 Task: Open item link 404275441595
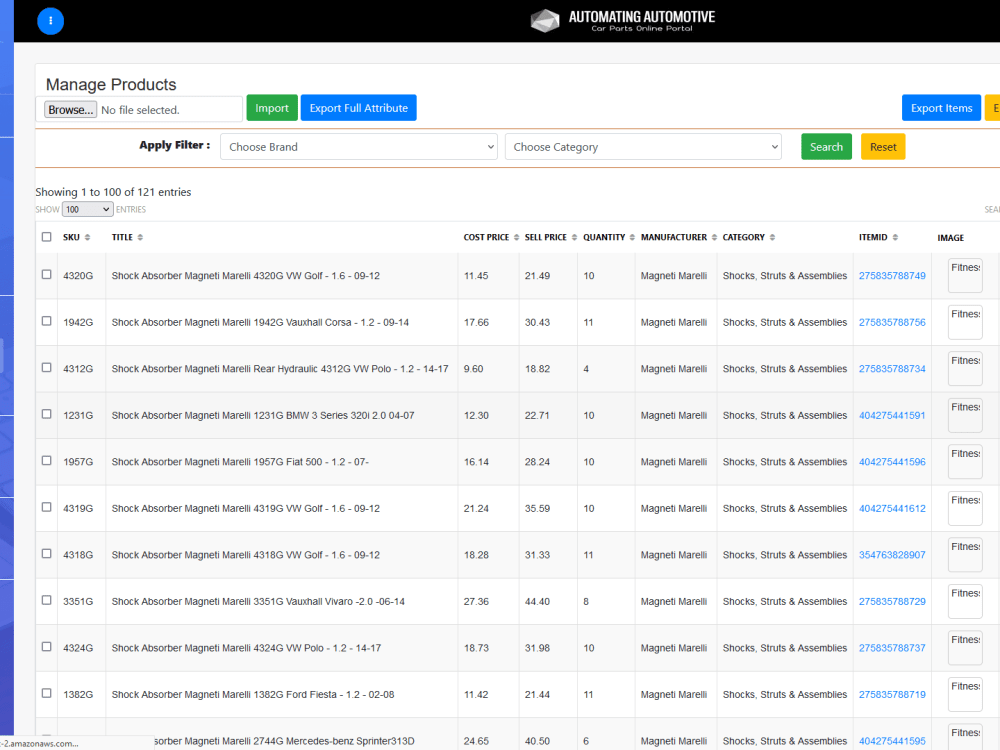892,742
